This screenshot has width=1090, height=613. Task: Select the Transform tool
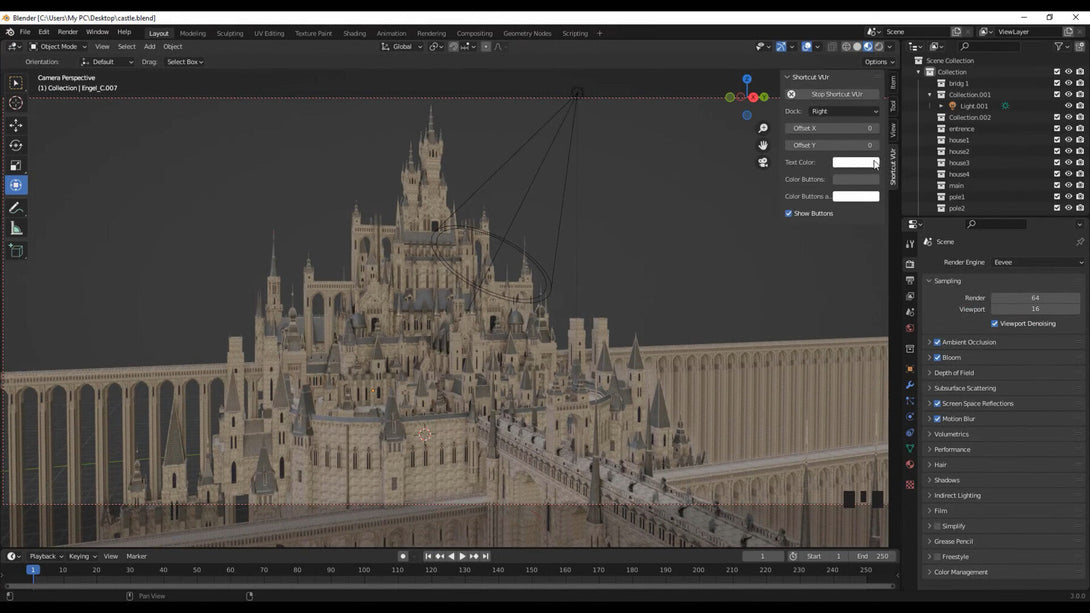coord(16,185)
